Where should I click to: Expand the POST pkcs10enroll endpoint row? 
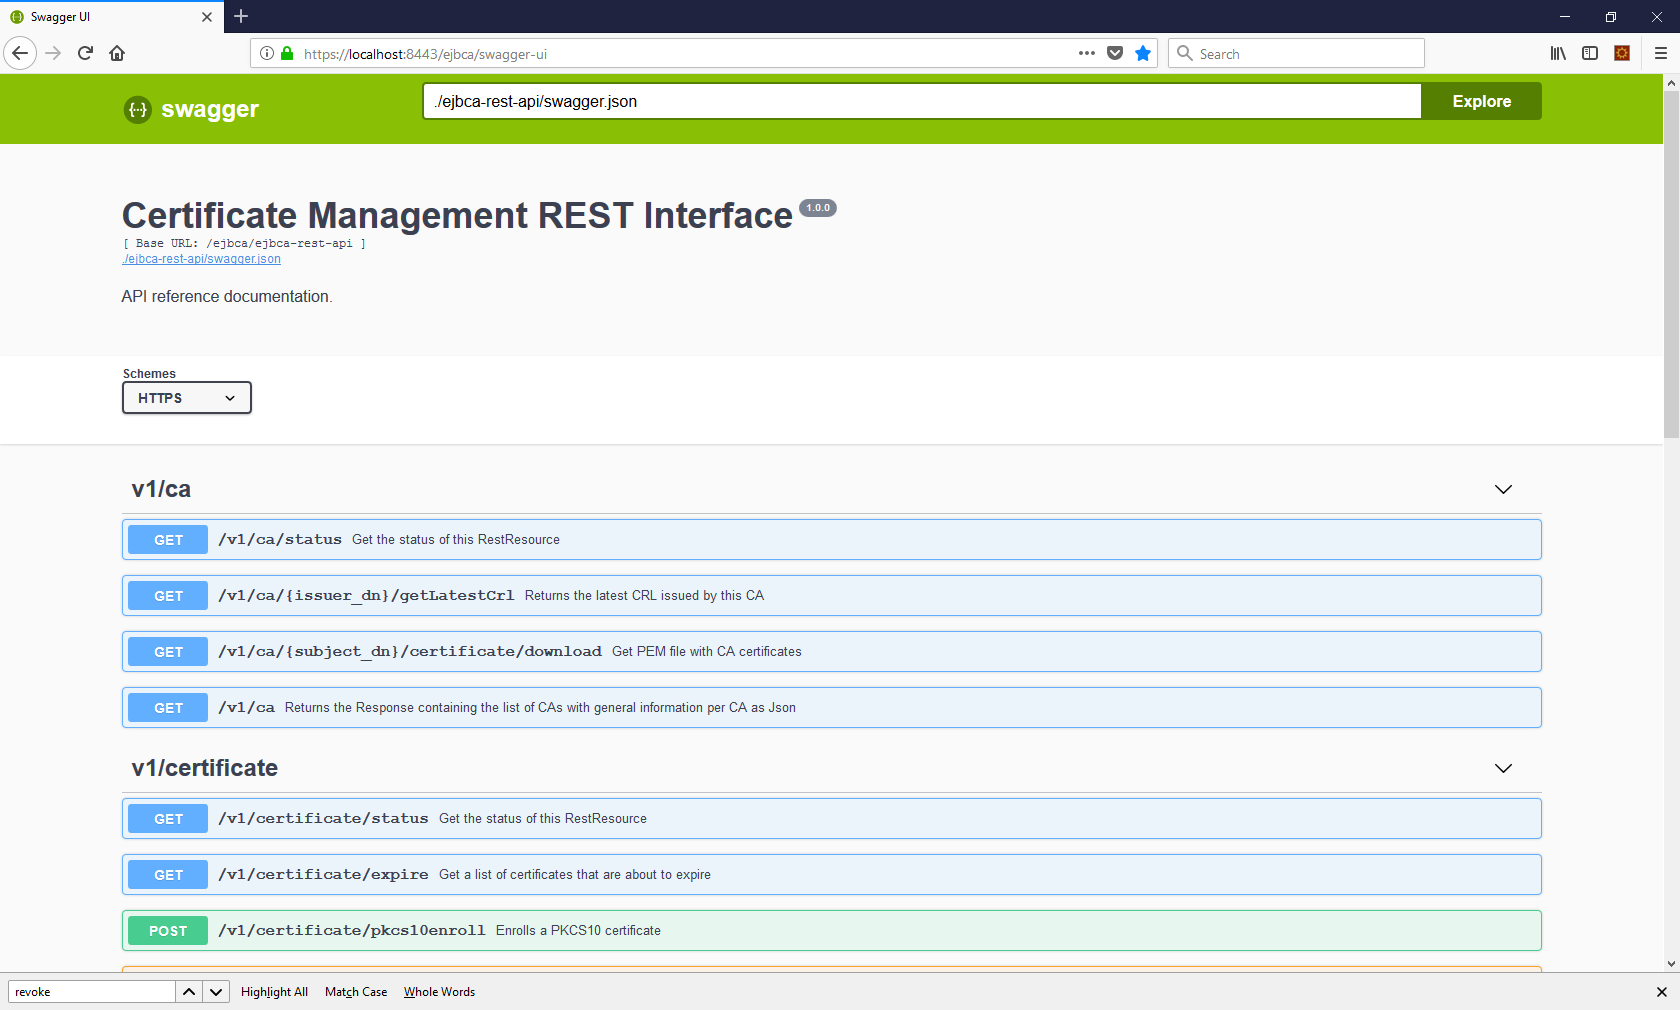tap(830, 931)
